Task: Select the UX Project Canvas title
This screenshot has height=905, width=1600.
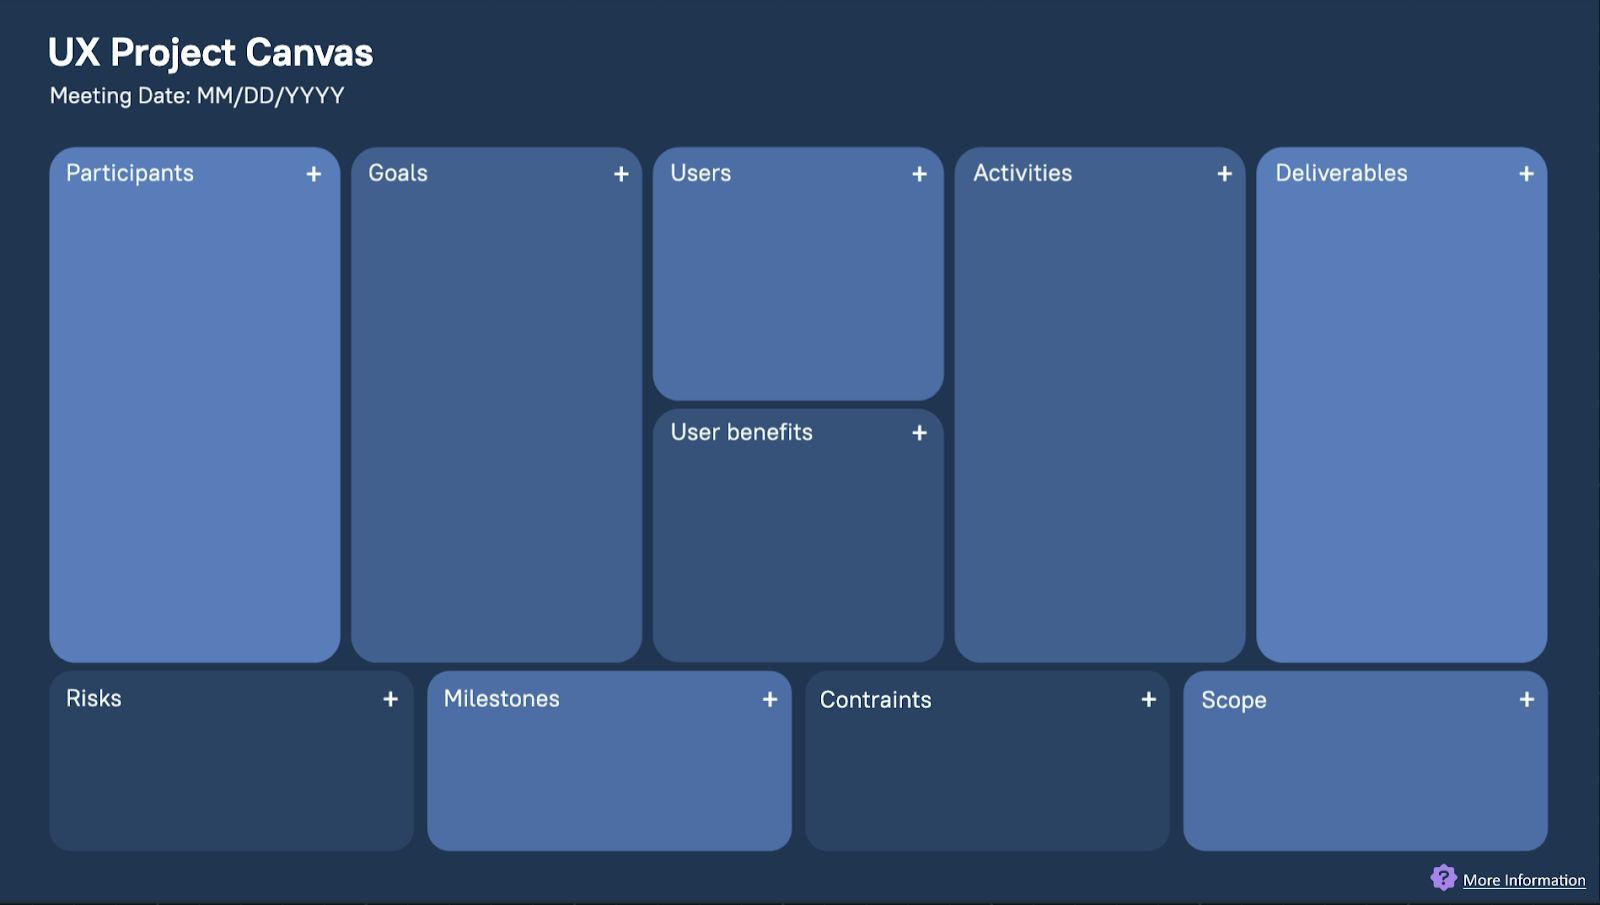Action: click(x=210, y=53)
